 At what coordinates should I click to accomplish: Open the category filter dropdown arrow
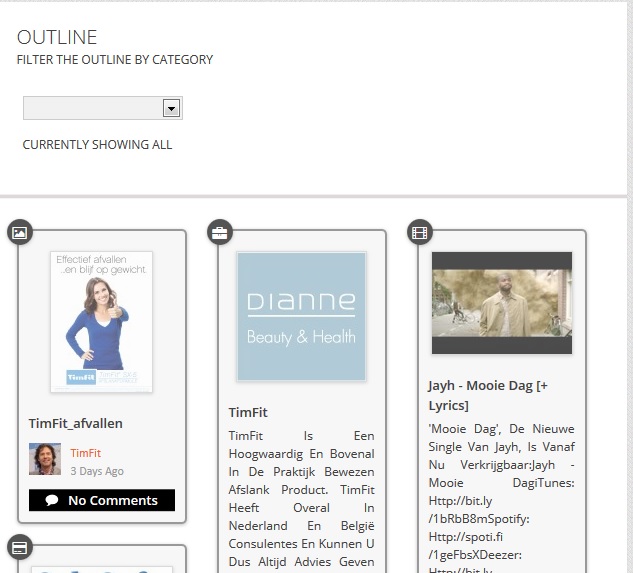(x=171, y=108)
